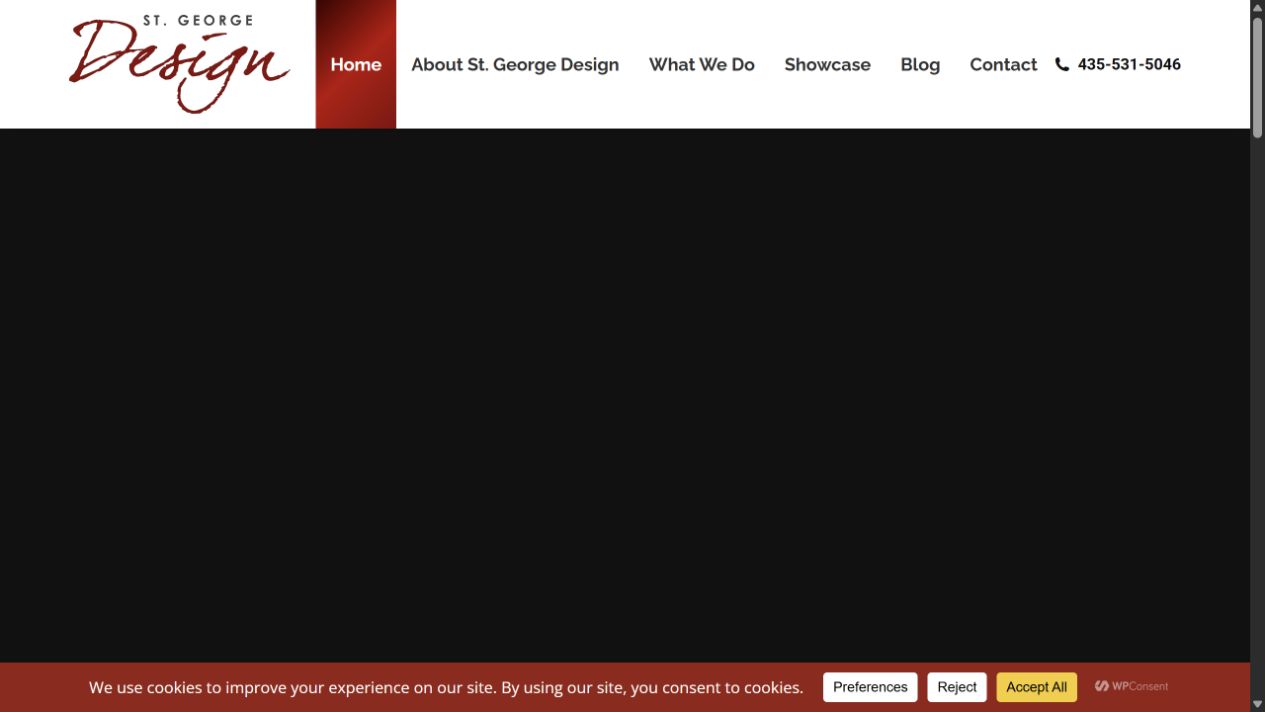Open the Blog page
This screenshot has height=712, width=1265.
tap(920, 65)
